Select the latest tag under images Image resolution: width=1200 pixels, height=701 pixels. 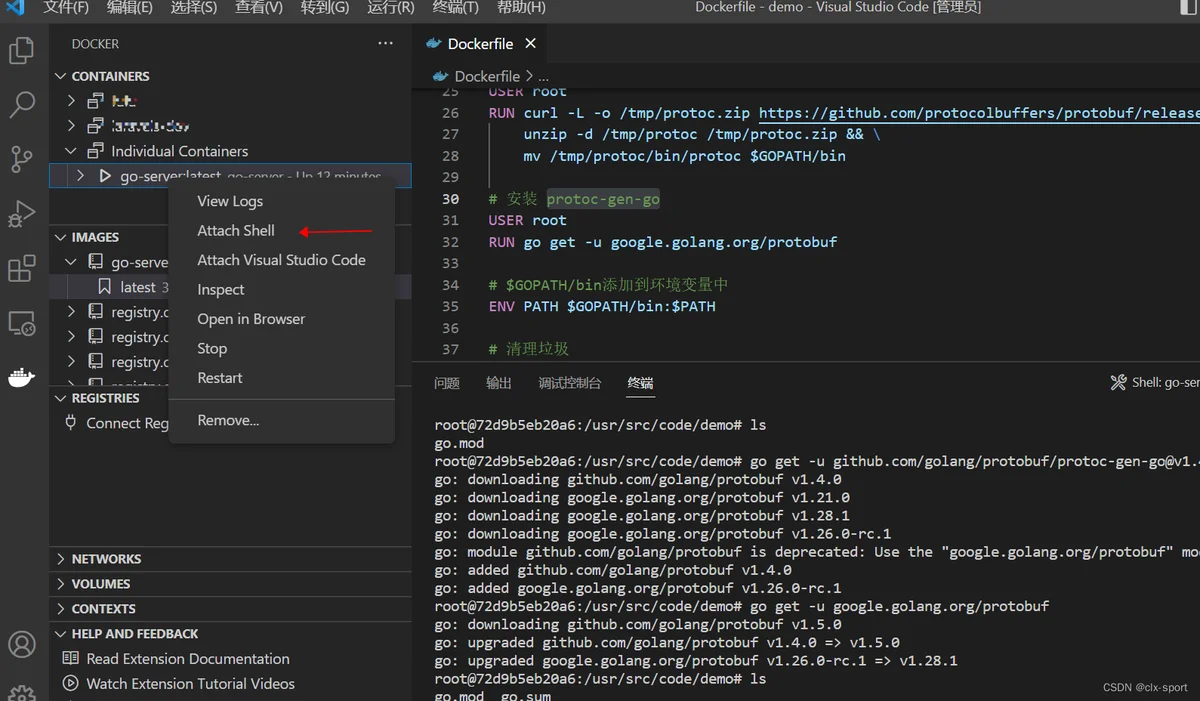[x=138, y=287]
